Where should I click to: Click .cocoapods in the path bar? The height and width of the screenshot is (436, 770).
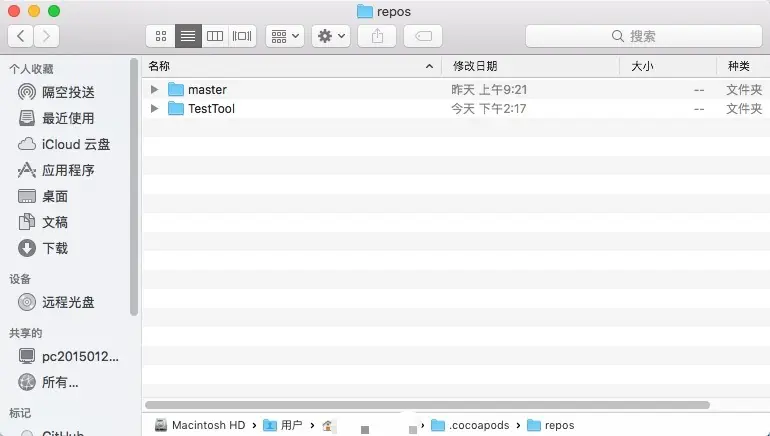click(x=470, y=425)
